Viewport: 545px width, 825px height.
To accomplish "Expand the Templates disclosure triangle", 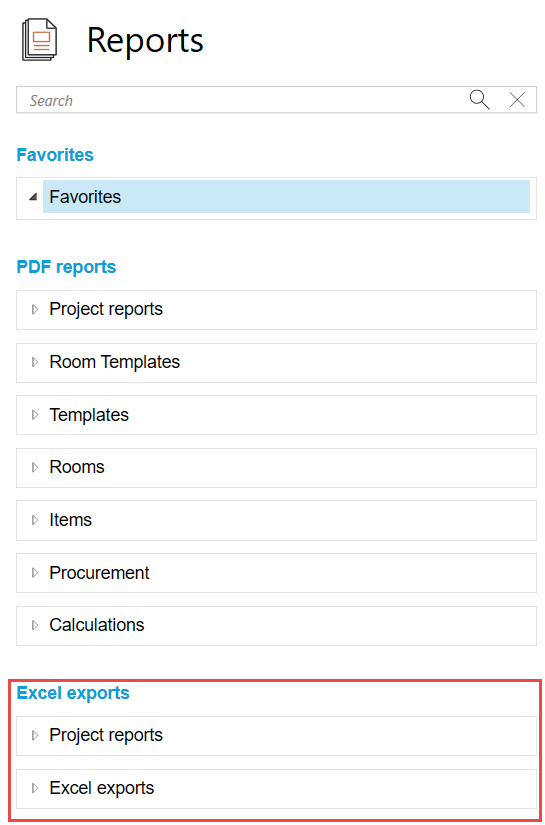I will tap(35, 415).
